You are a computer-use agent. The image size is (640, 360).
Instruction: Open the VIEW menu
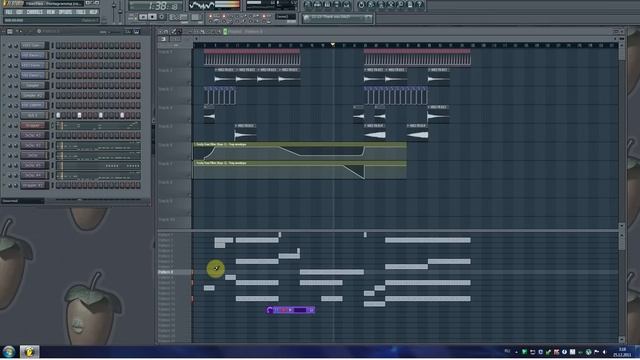51,12
